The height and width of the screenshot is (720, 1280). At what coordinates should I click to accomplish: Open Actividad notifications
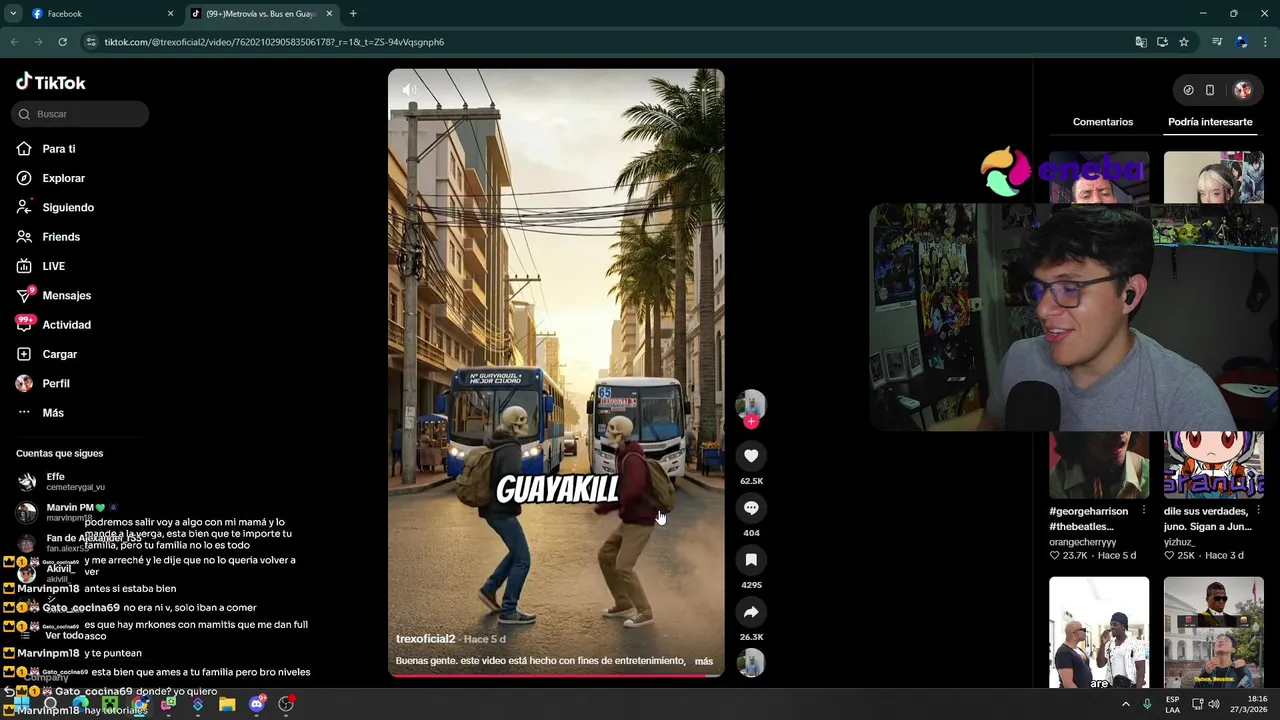click(x=66, y=325)
